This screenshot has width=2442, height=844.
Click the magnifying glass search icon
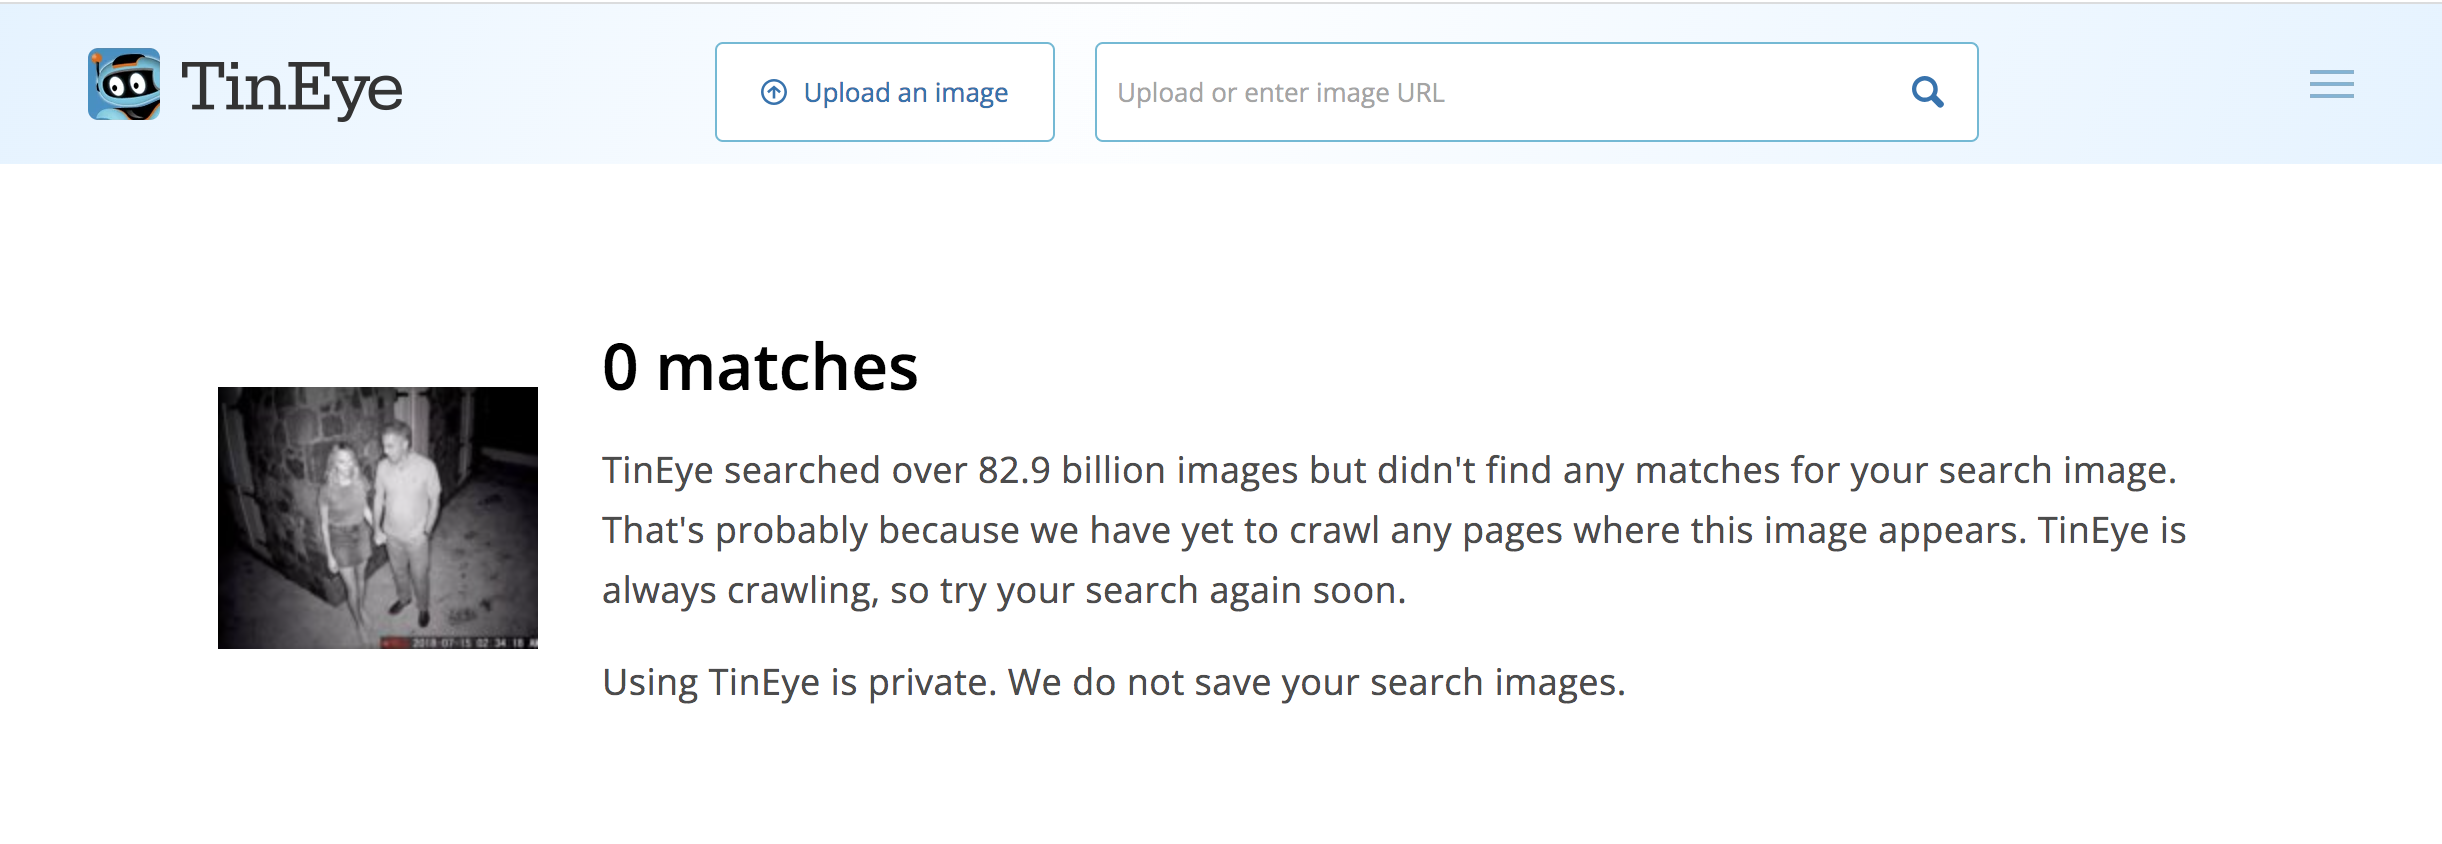pyautogui.click(x=1927, y=92)
